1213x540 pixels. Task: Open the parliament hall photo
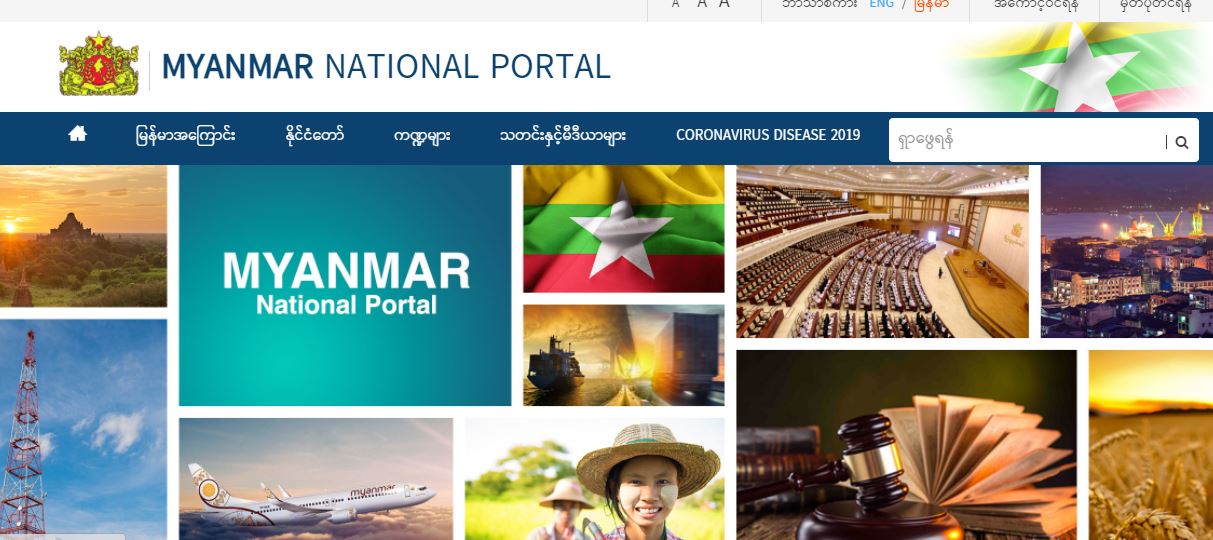pyautogui.click(x=881, y=251)
